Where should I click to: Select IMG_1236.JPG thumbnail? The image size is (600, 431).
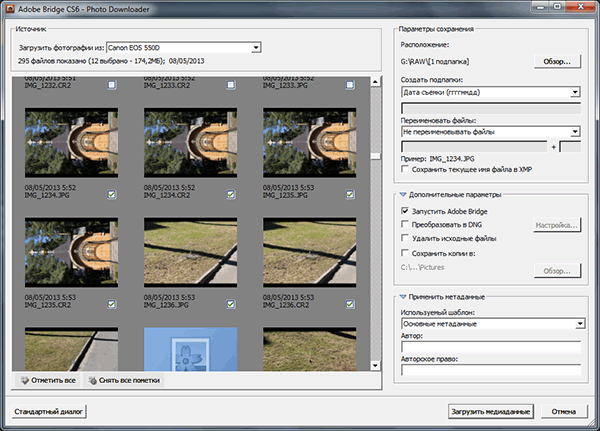tap(191, 253)
